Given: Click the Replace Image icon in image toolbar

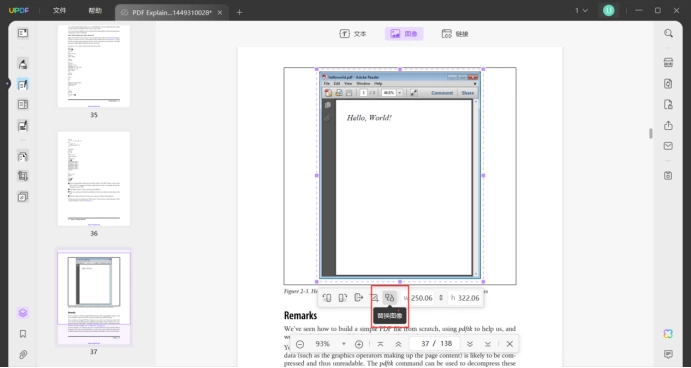Looking at the screenshot, I should click(x=389, y=298).
